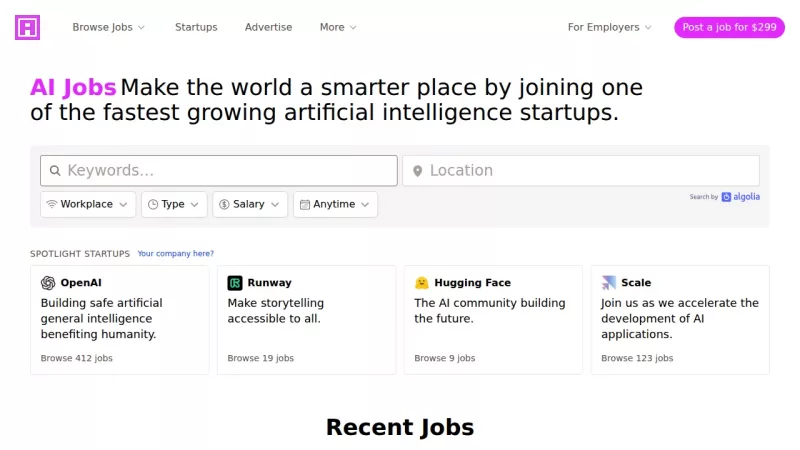Click Browse 19 jobs for Runway
Viewport: 800px width, 450px height.
[x=261, y=358]
